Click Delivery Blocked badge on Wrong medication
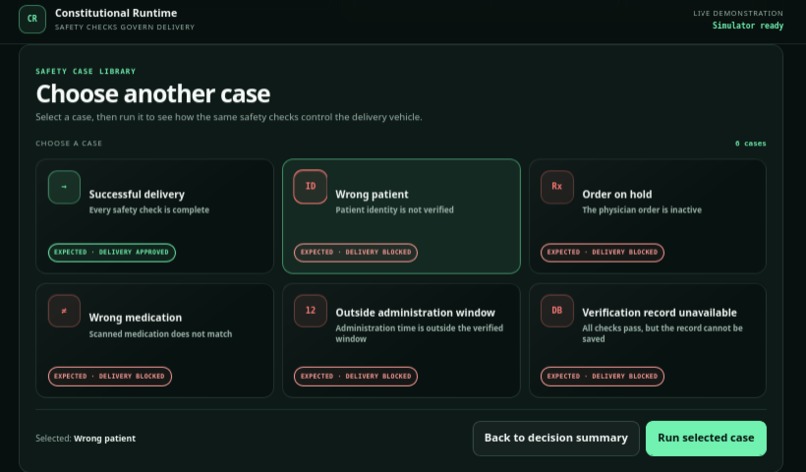The height and width of the screenshot is (472, 806). pos(109,376)
